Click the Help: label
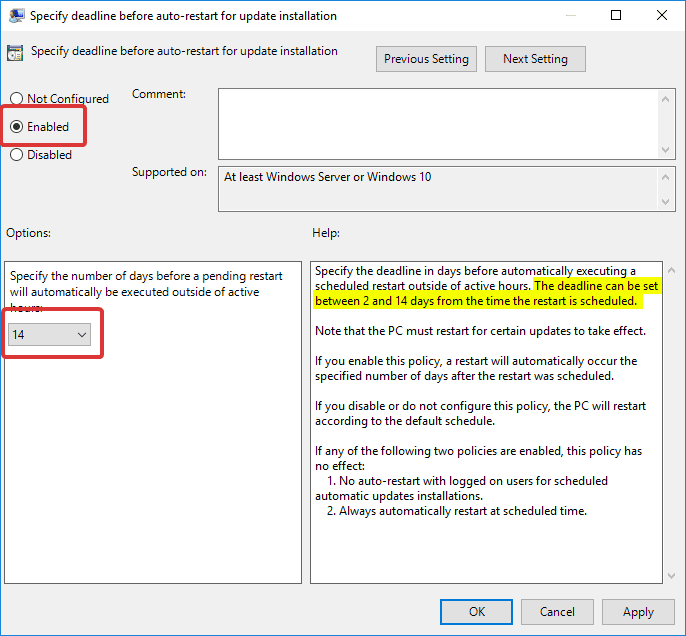This screenshot has height=636, width=686. click(326, 233)
